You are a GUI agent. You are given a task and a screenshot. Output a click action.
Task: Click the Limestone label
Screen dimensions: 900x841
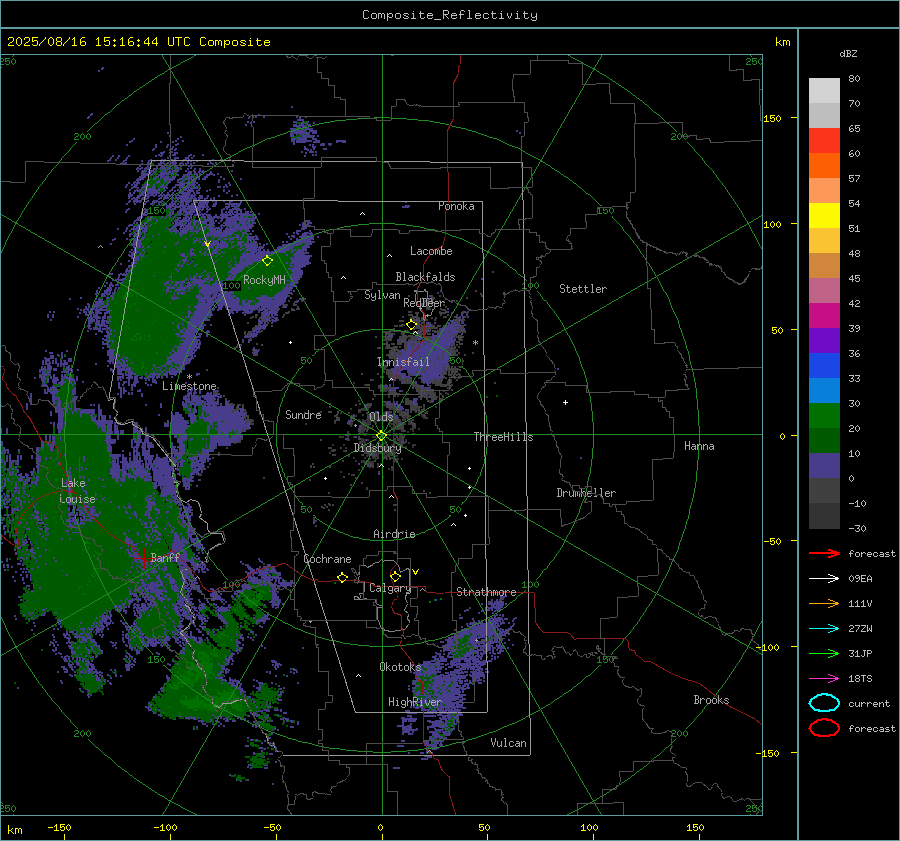point(189,386)
